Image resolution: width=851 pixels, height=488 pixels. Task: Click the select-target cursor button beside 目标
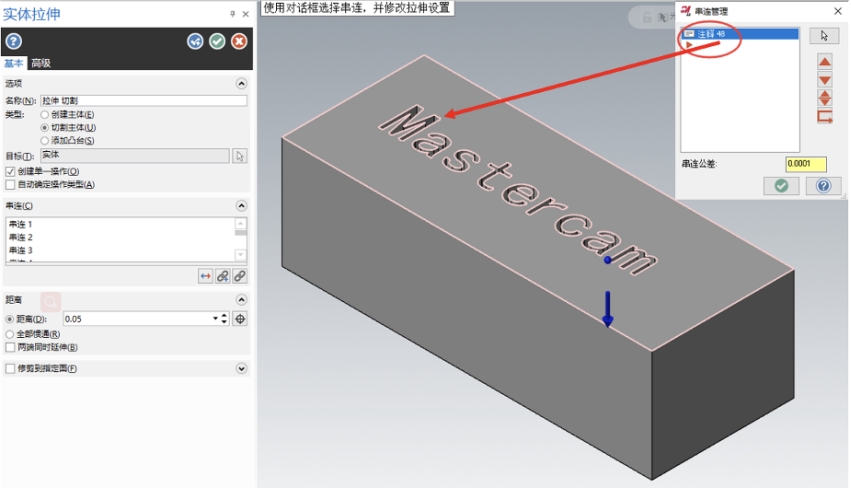point(240,156)
